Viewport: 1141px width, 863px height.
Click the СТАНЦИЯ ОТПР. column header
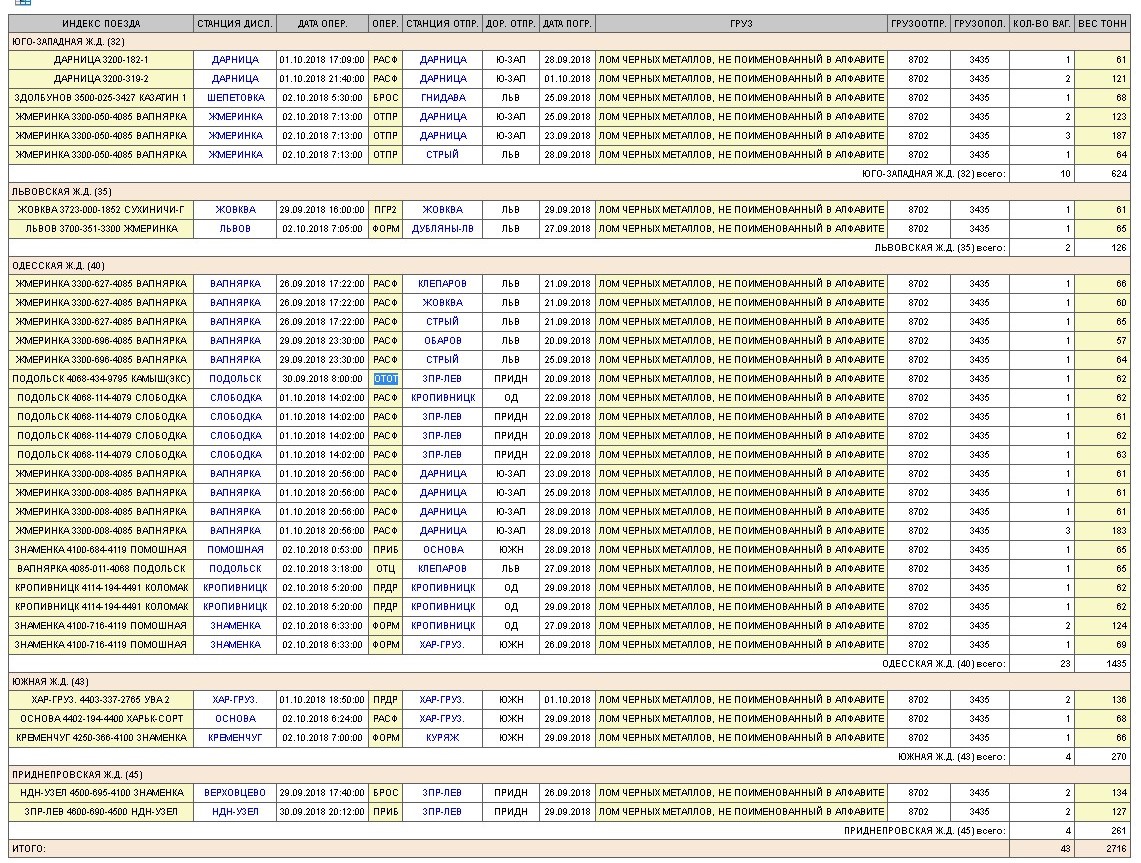coord(442,23)
